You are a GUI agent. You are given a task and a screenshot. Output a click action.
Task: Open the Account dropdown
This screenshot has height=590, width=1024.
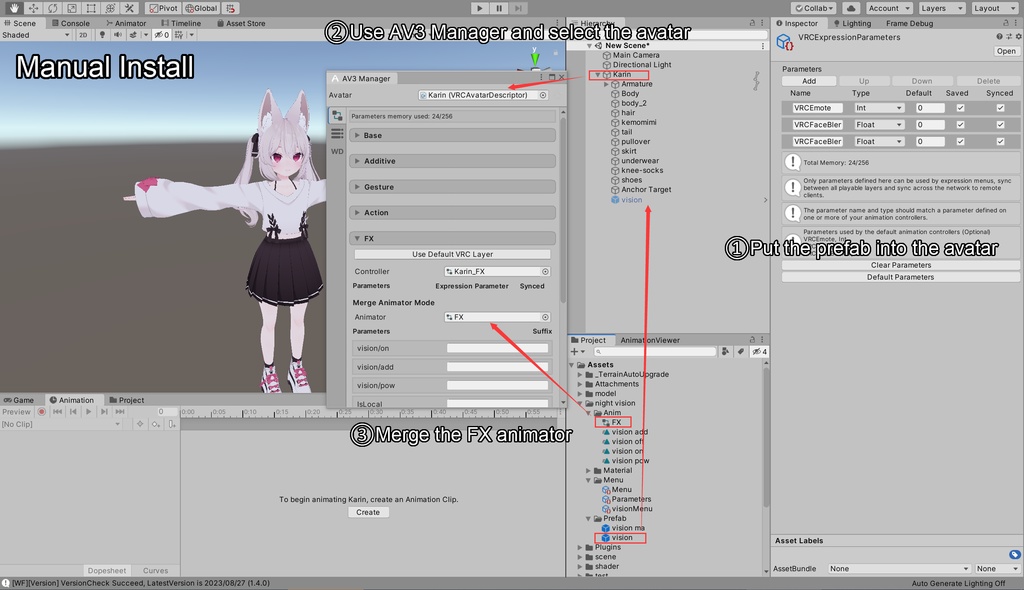[888, 8]
